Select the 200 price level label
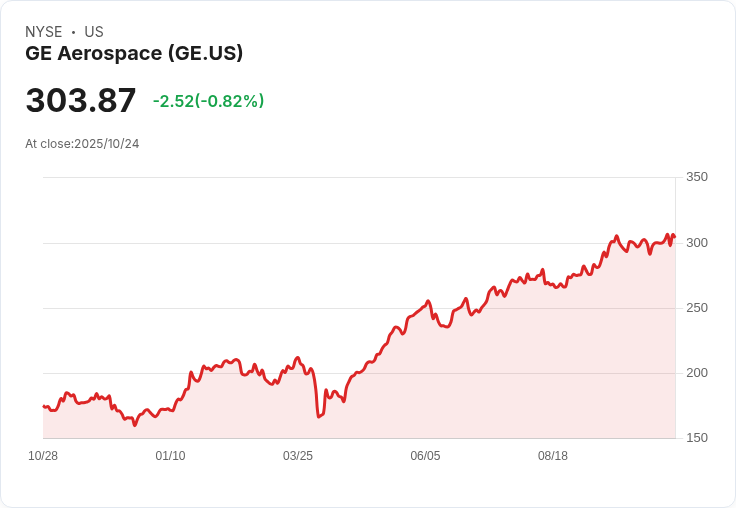This screenshot has height=508, width=736. tap(696, 373)
